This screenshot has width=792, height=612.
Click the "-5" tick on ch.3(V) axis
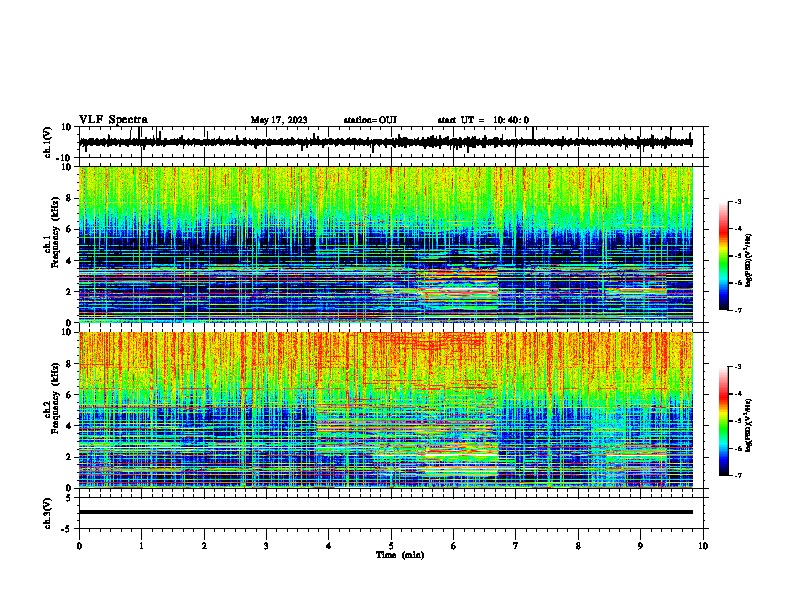coord(67,529)
